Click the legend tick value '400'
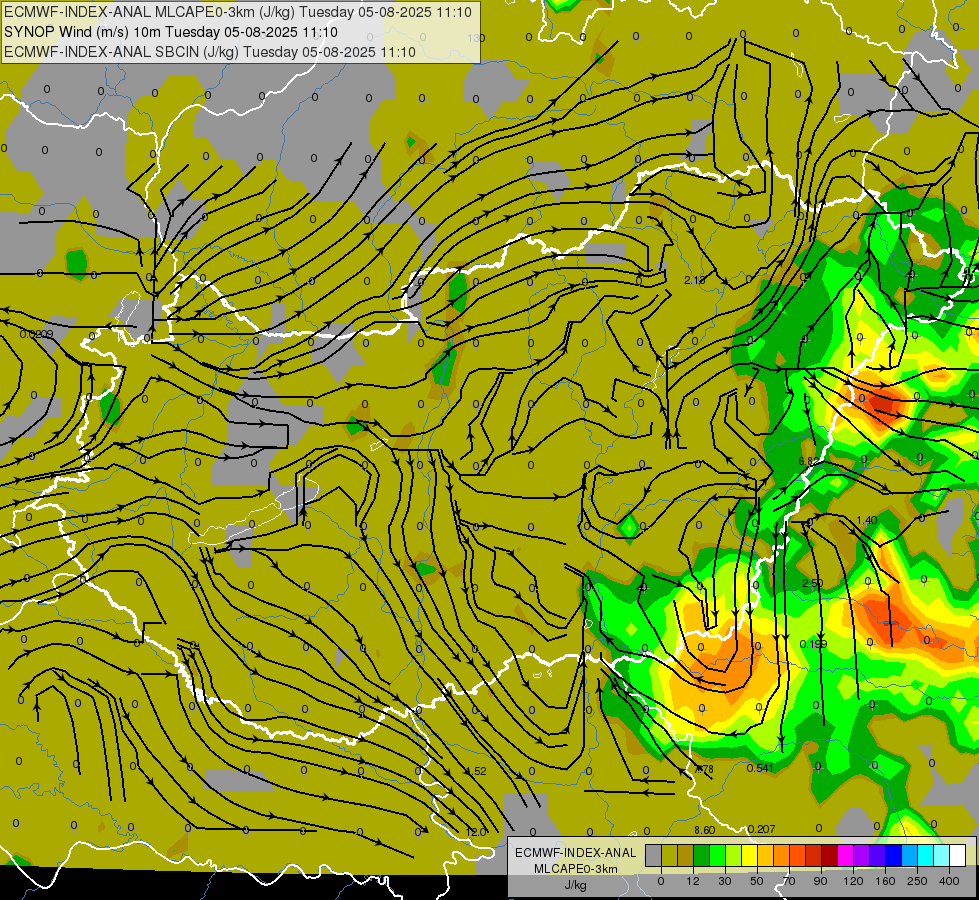This screenshot has height=900, width=979. [949, 881]
